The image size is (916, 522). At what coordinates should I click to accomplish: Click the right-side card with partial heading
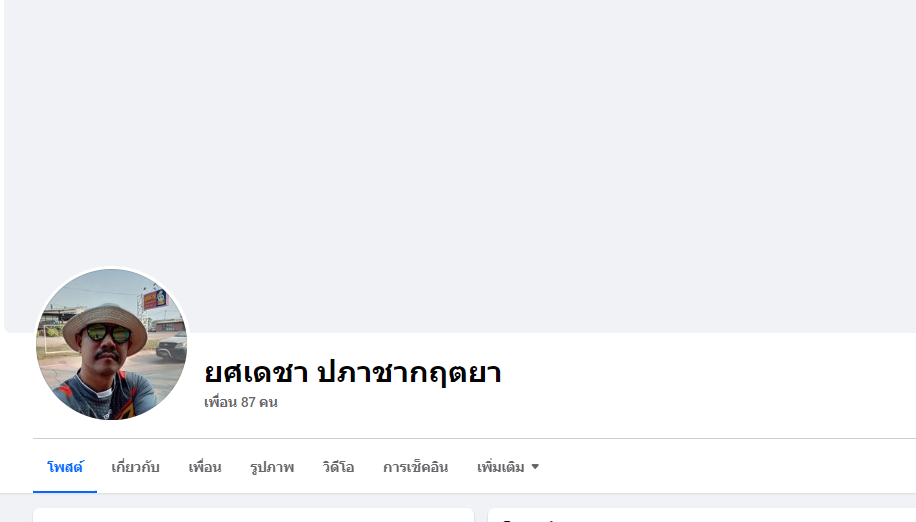702,515
